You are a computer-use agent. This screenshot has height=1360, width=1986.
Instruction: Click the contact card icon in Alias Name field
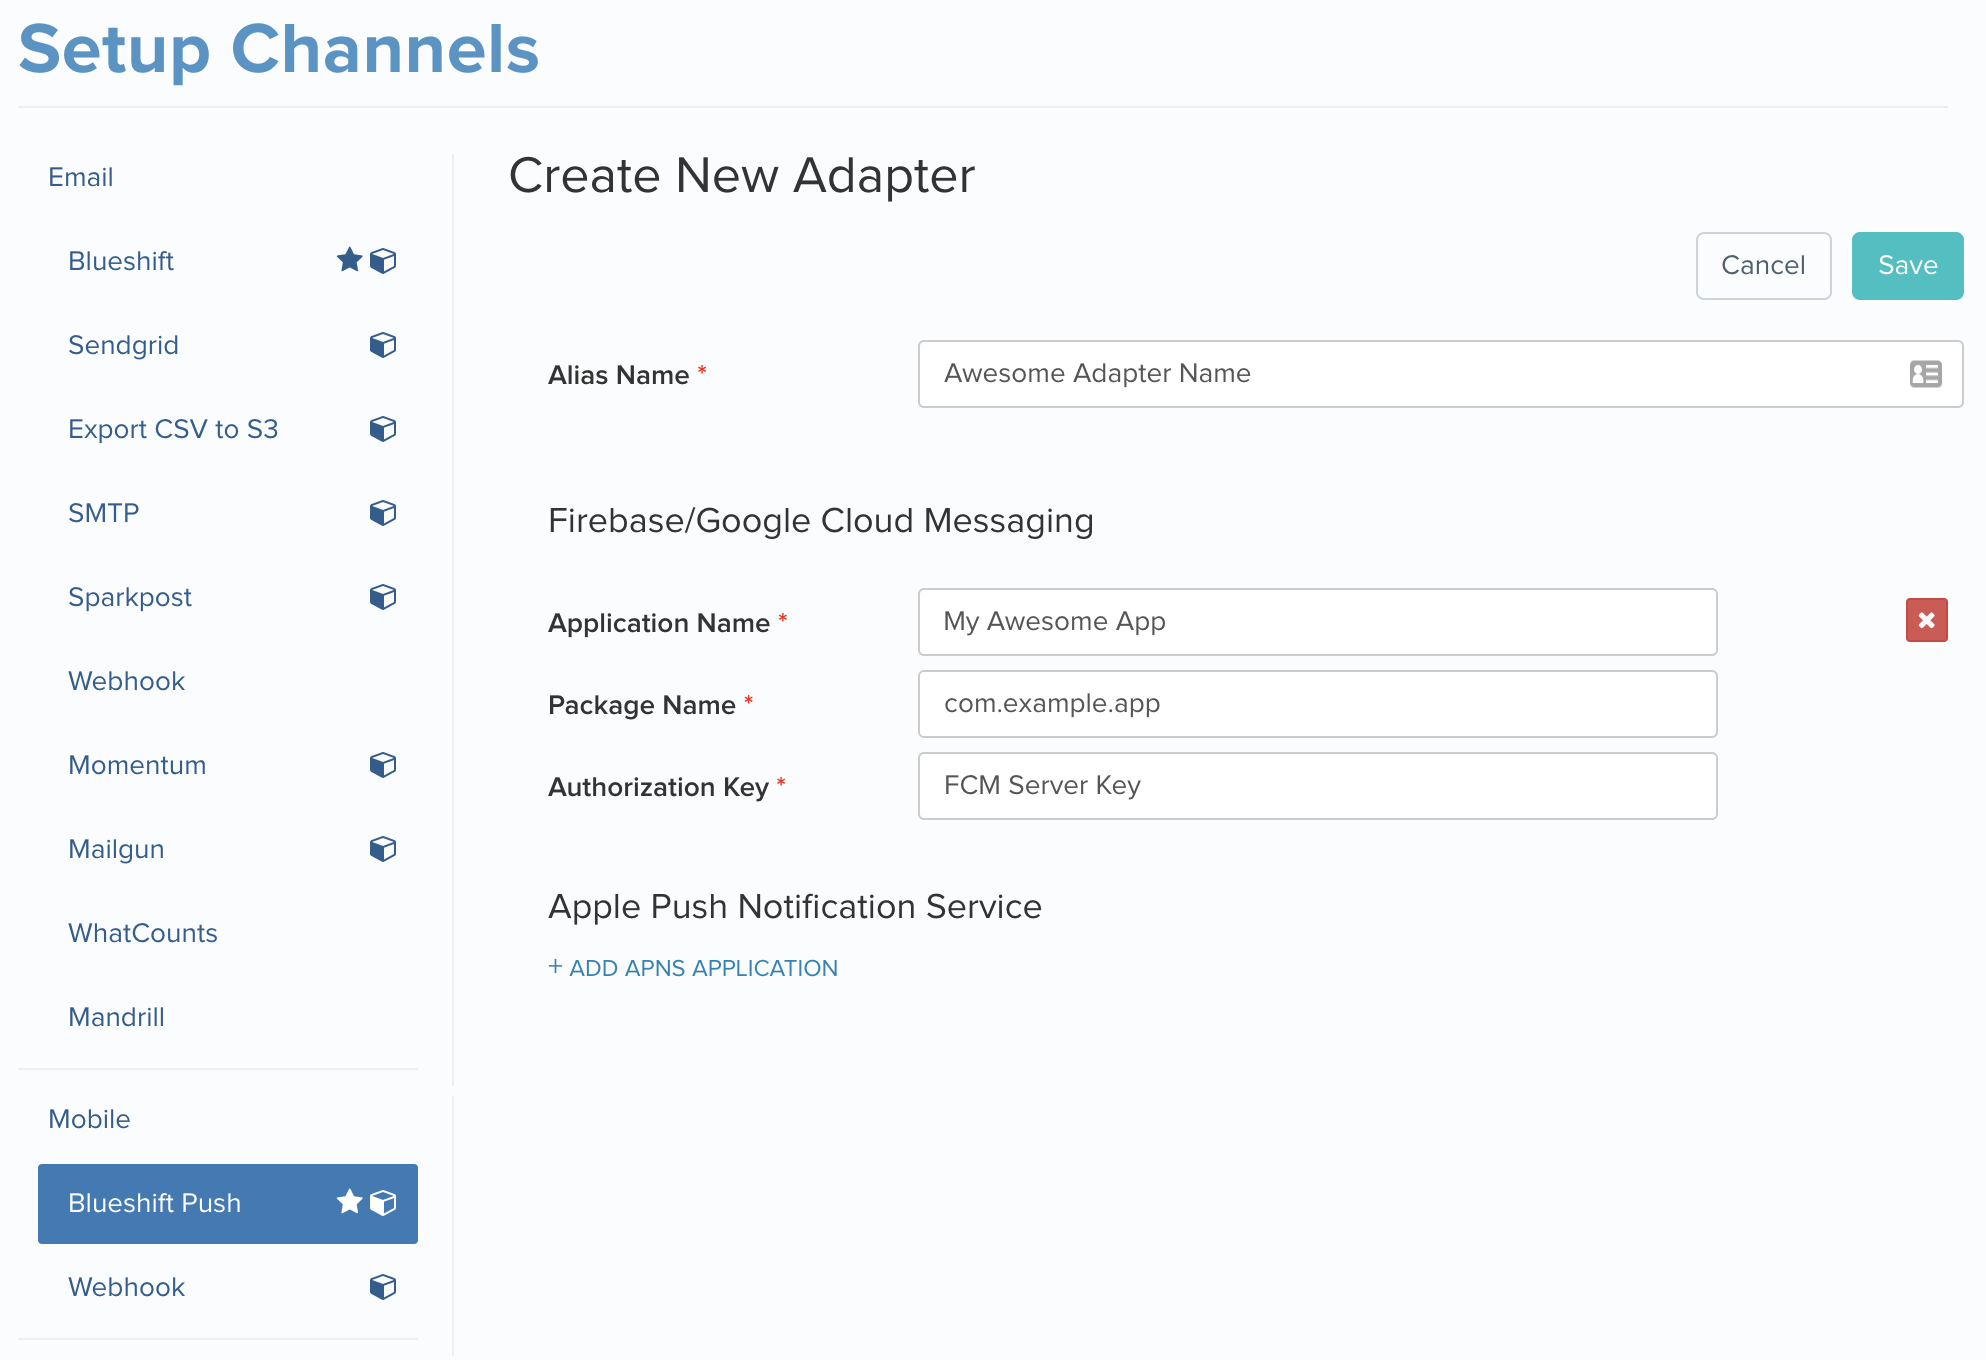pos(1925,374)
